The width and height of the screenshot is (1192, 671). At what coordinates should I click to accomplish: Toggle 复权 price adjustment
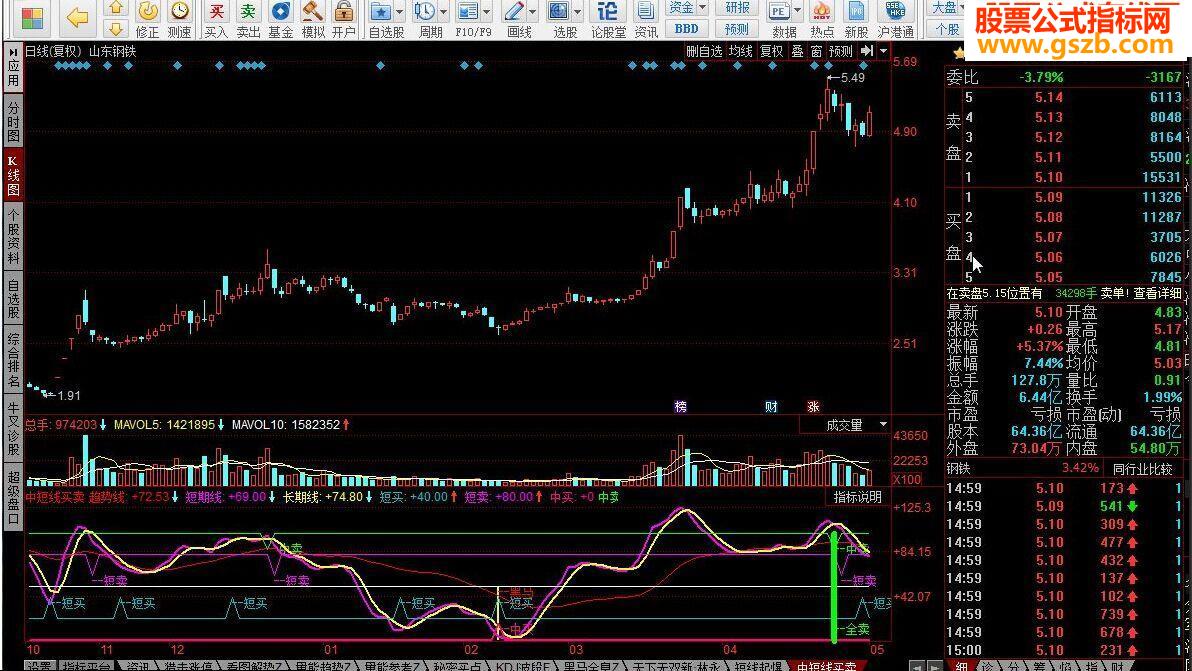772,51
